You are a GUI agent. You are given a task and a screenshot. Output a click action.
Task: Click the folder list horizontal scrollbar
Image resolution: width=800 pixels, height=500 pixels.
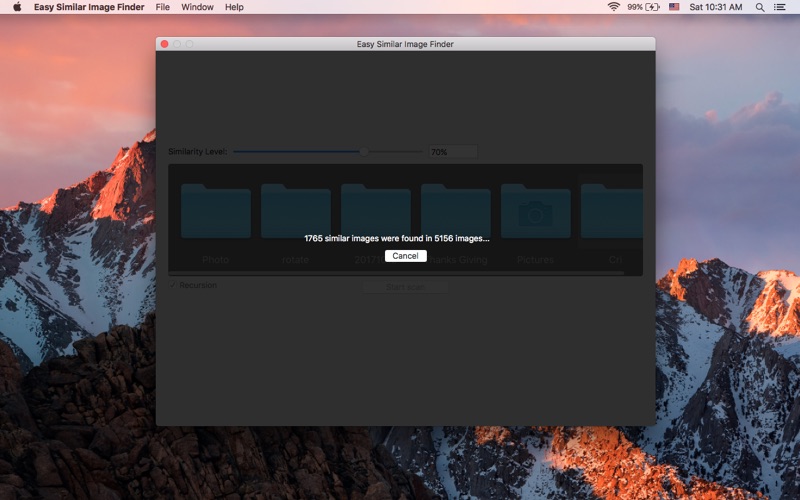coord(396,273)
